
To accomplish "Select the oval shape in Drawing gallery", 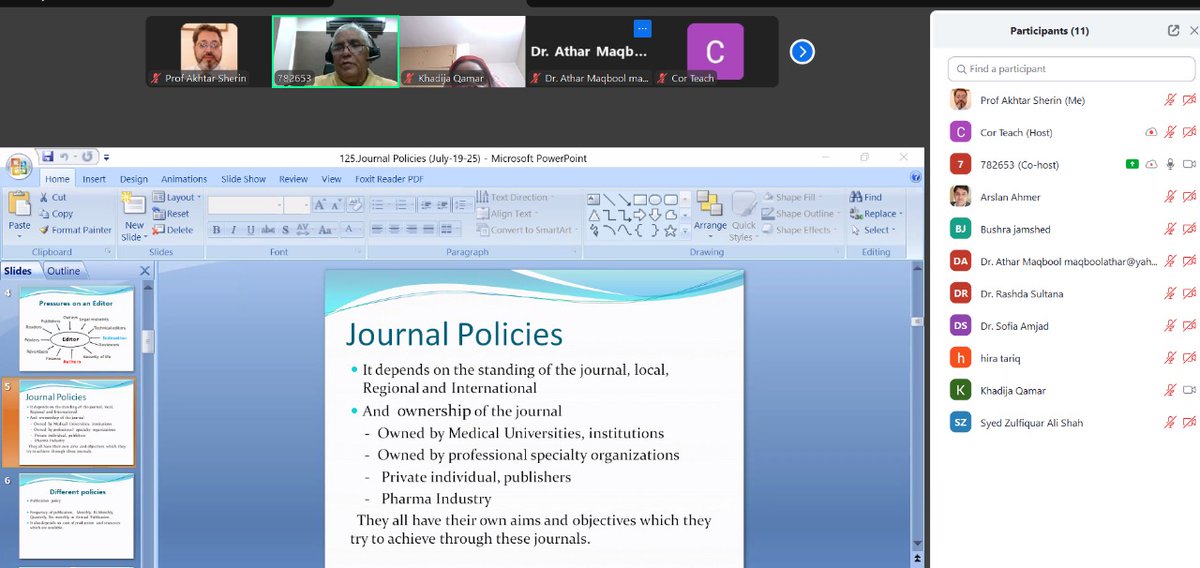I will pos(656,198).
